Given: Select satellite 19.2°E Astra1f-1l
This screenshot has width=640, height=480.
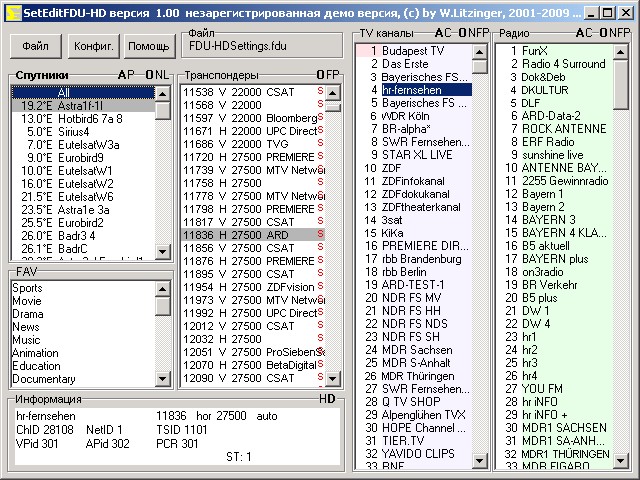Looking at the screenshot, I should (83, 106).
